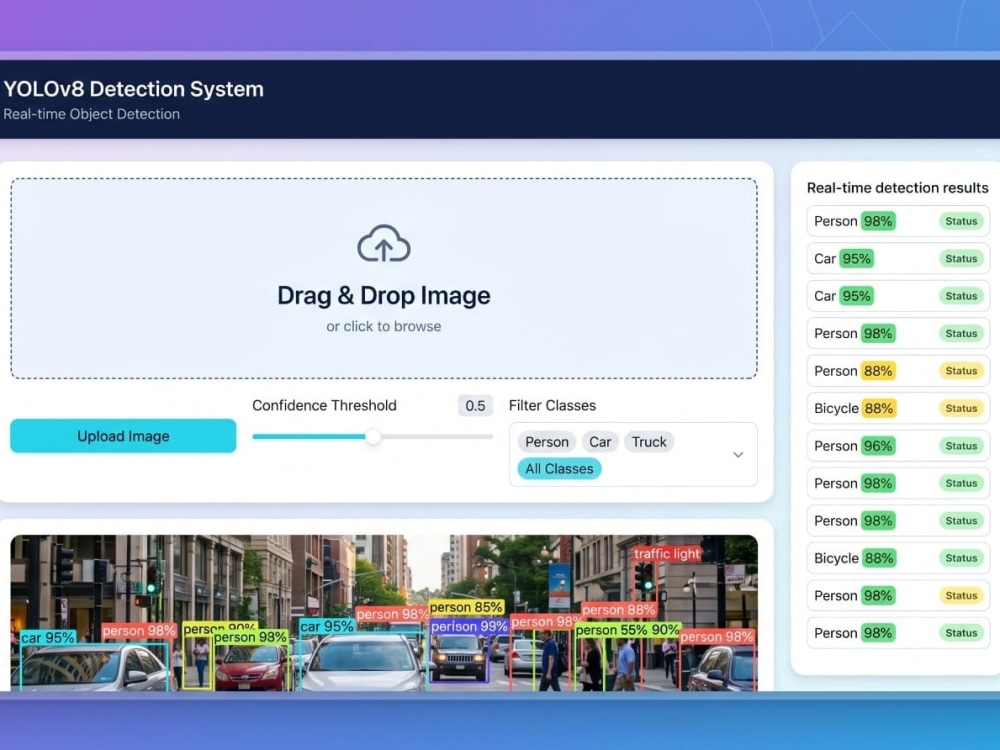Select Bicycle row with green 88% badge
The height and width of the screenshot is (750, 1000).
pyautogui.click(x=898, y=558)
